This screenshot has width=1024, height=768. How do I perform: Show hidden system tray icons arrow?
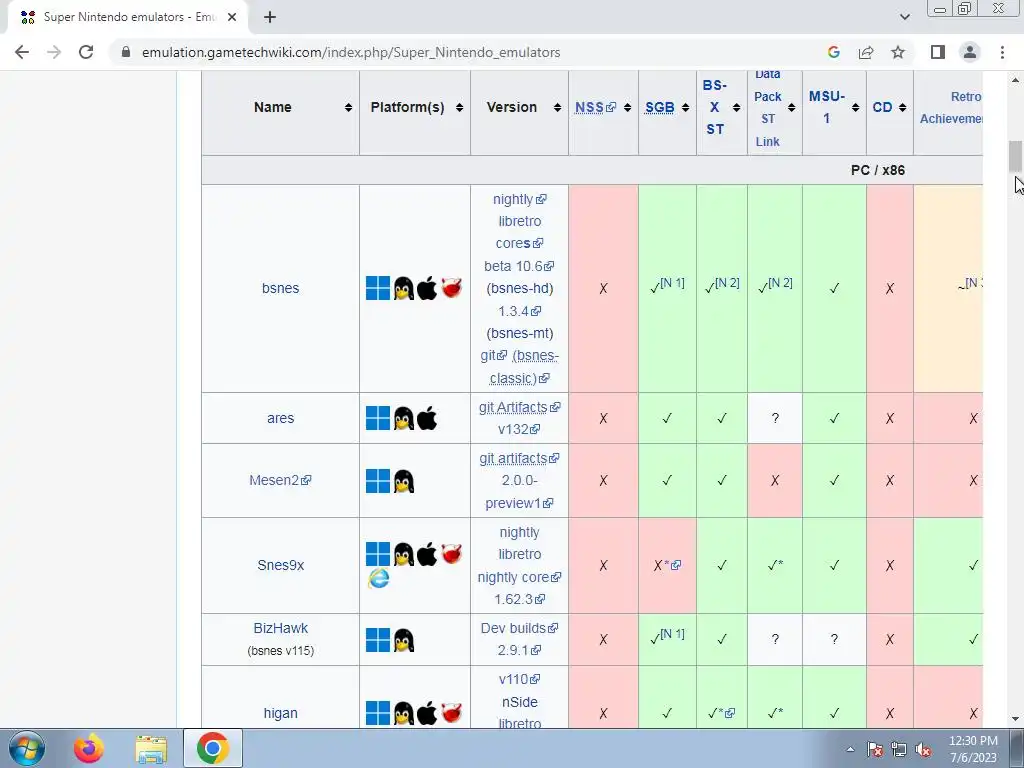[x=850, y=749]
